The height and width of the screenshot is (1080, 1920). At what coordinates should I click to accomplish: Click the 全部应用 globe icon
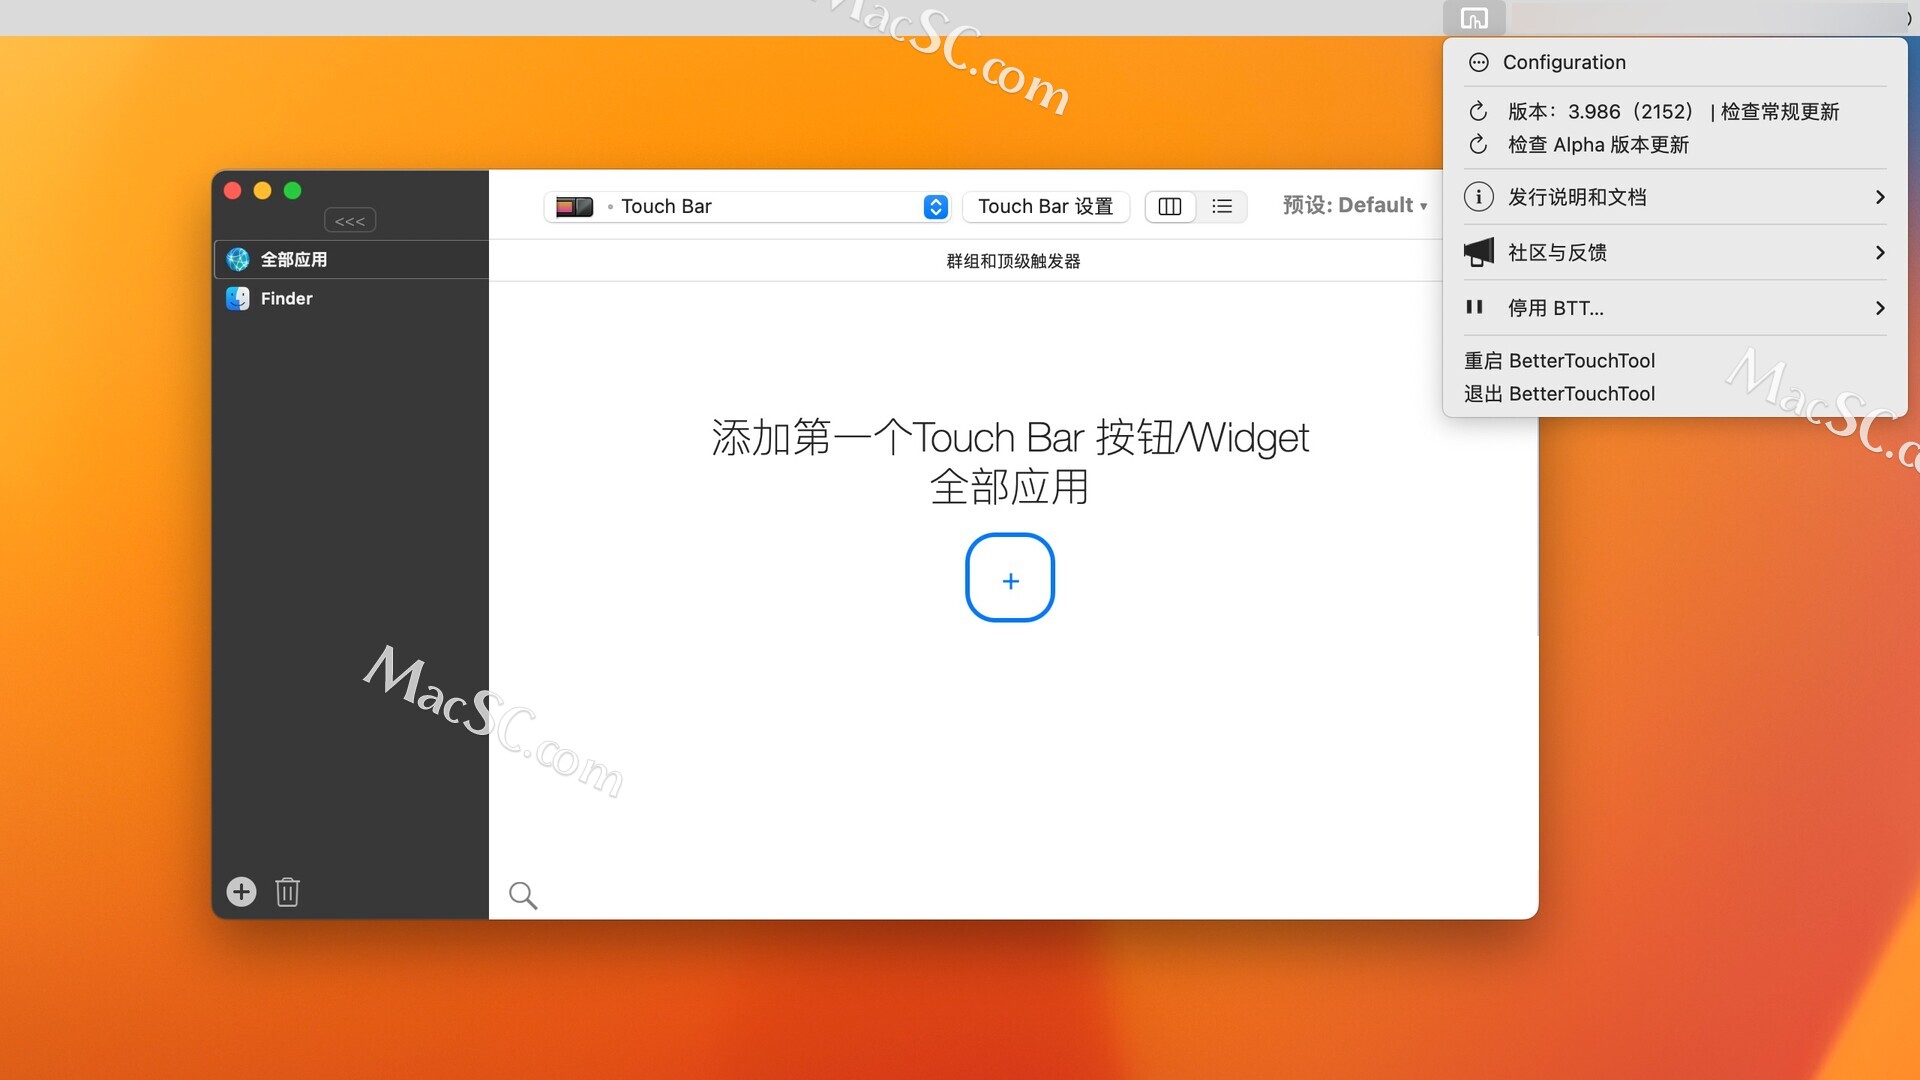point(238,259)
